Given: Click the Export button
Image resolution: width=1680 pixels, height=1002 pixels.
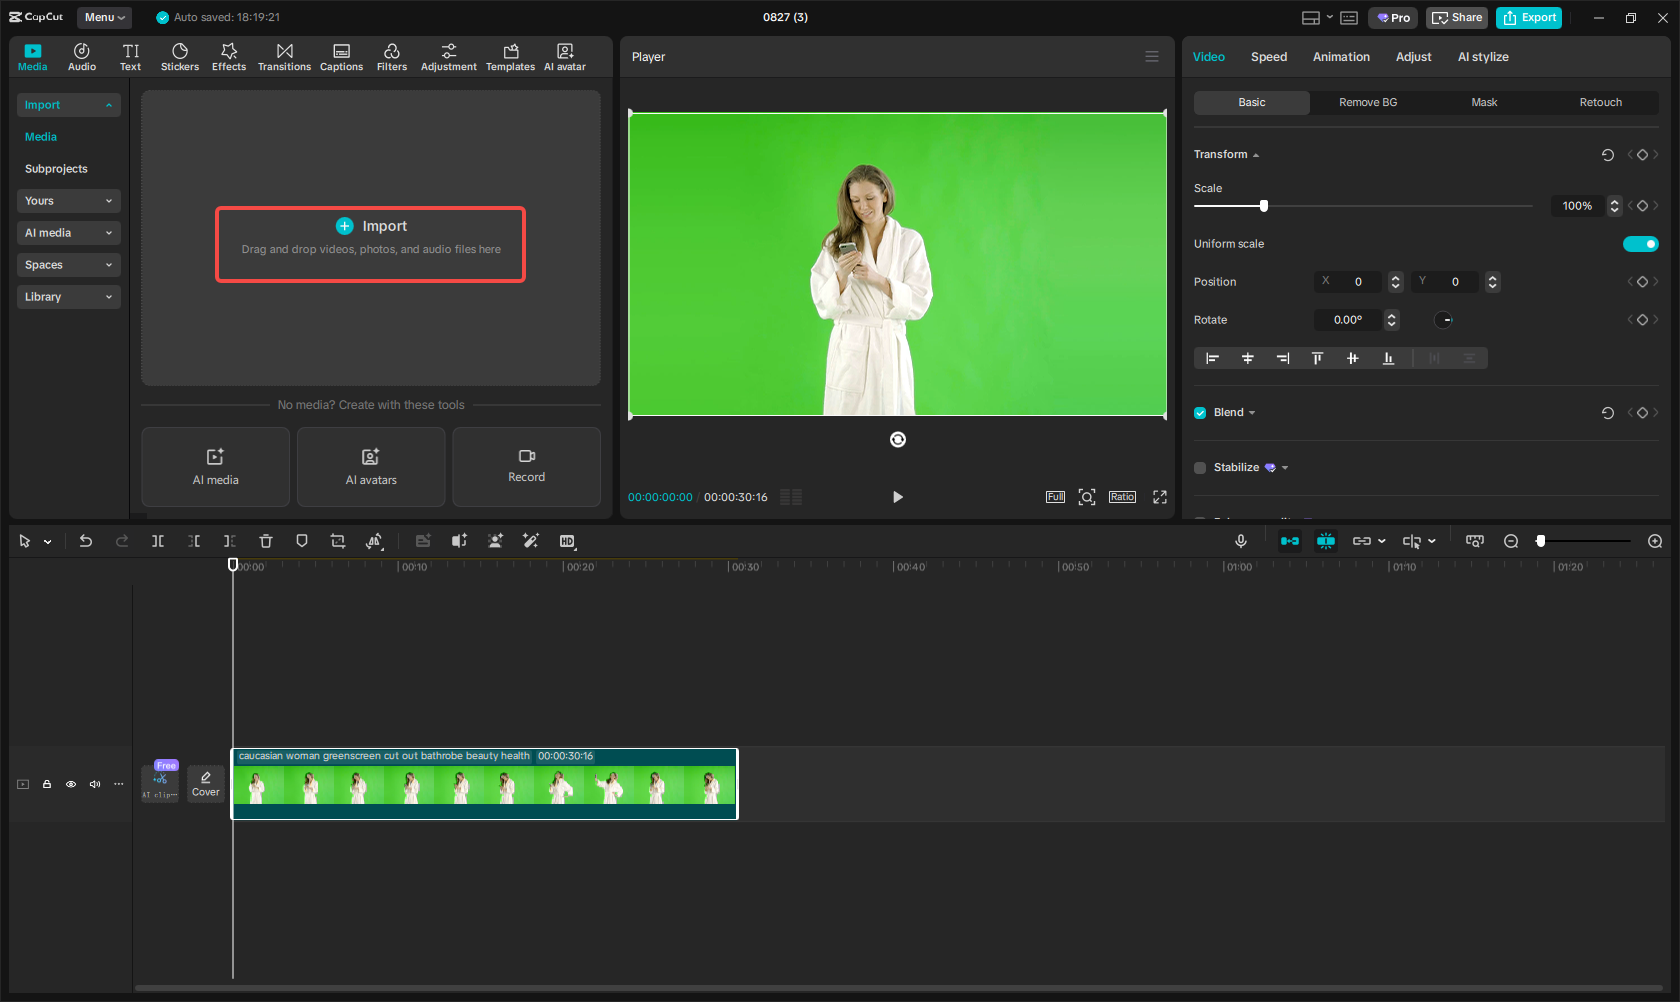Looking at the screenshot, I should [x=1528, y=17].
